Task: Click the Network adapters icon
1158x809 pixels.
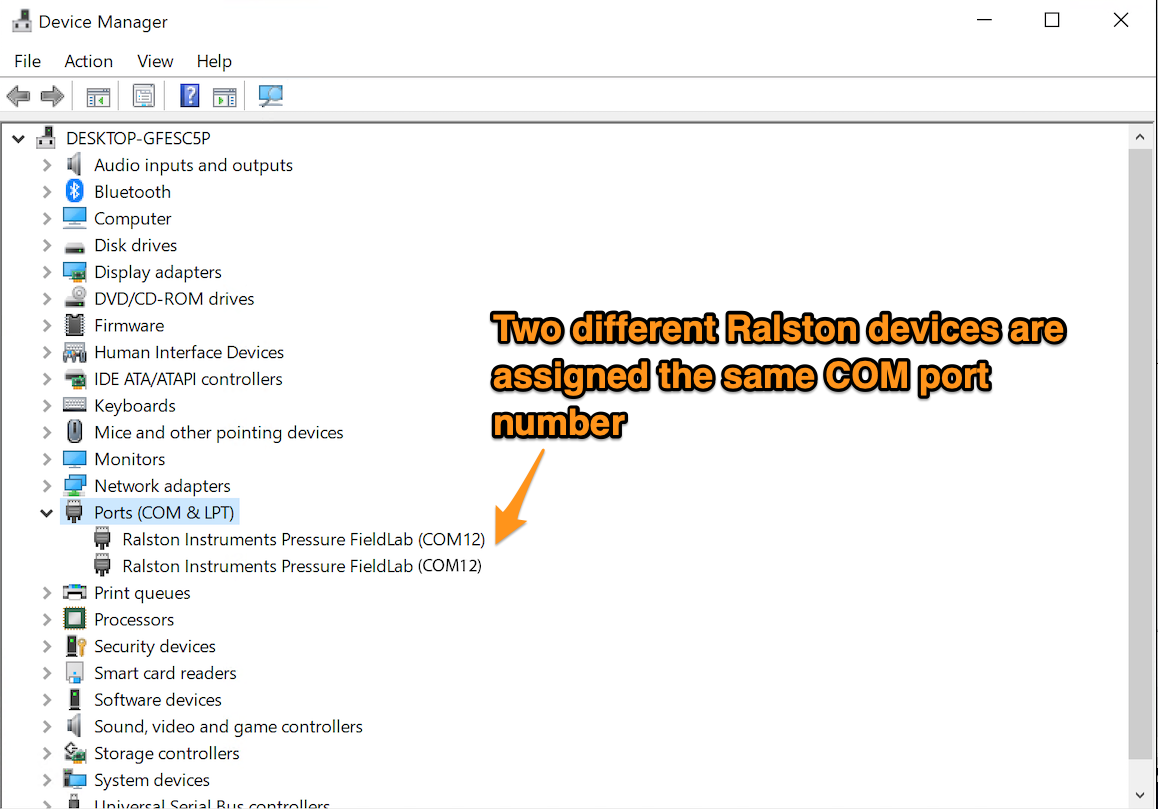Action: pyautogui.click(x=75, y=486)
